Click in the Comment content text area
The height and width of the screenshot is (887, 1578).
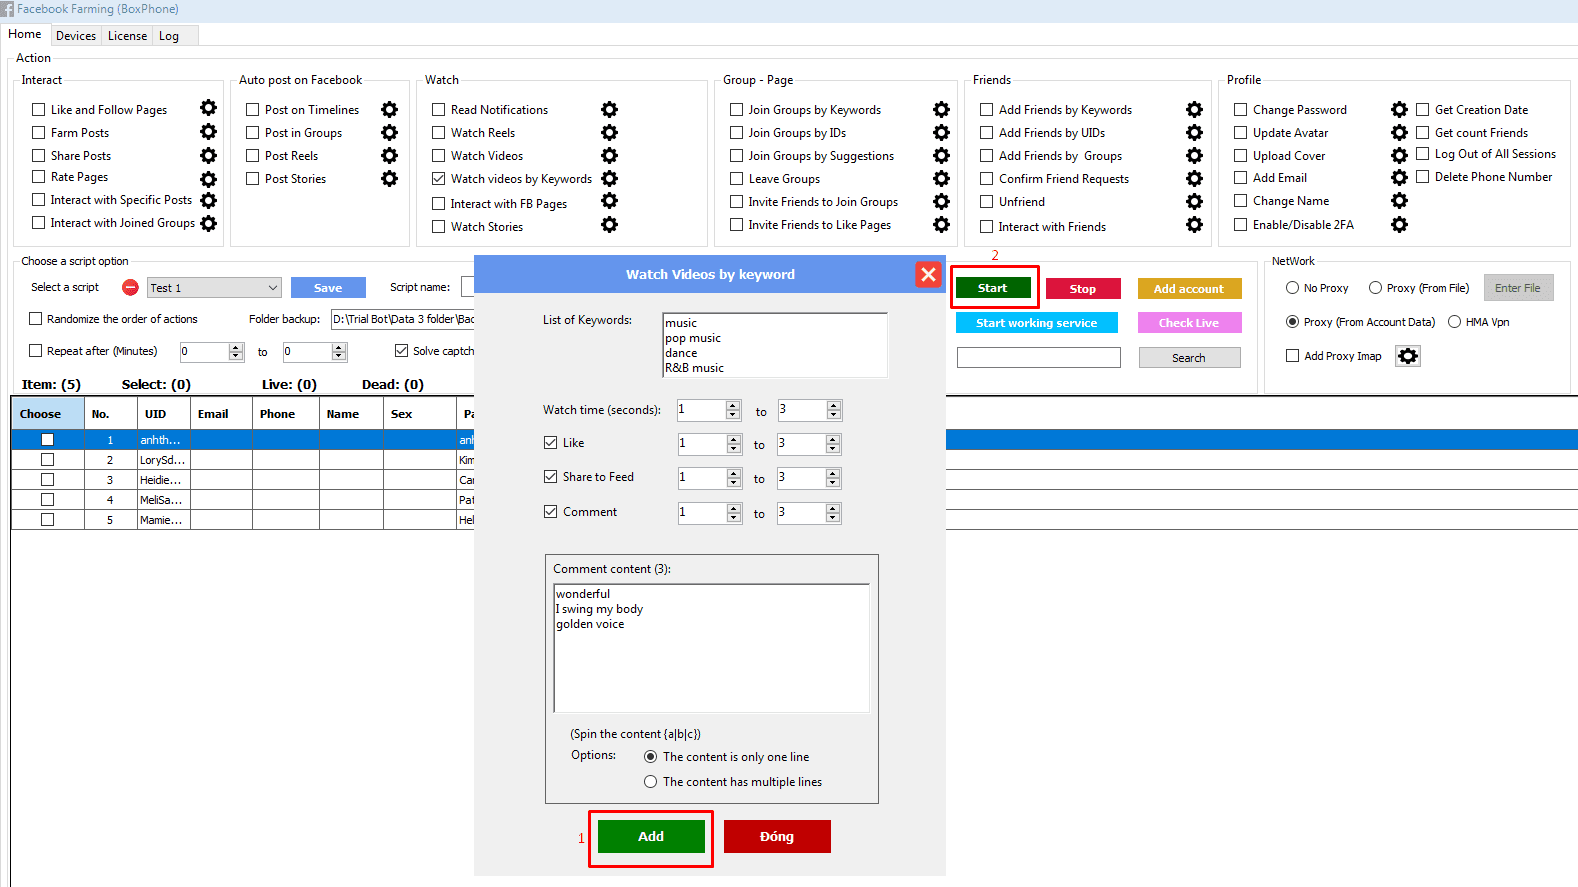tap(711, 648)
